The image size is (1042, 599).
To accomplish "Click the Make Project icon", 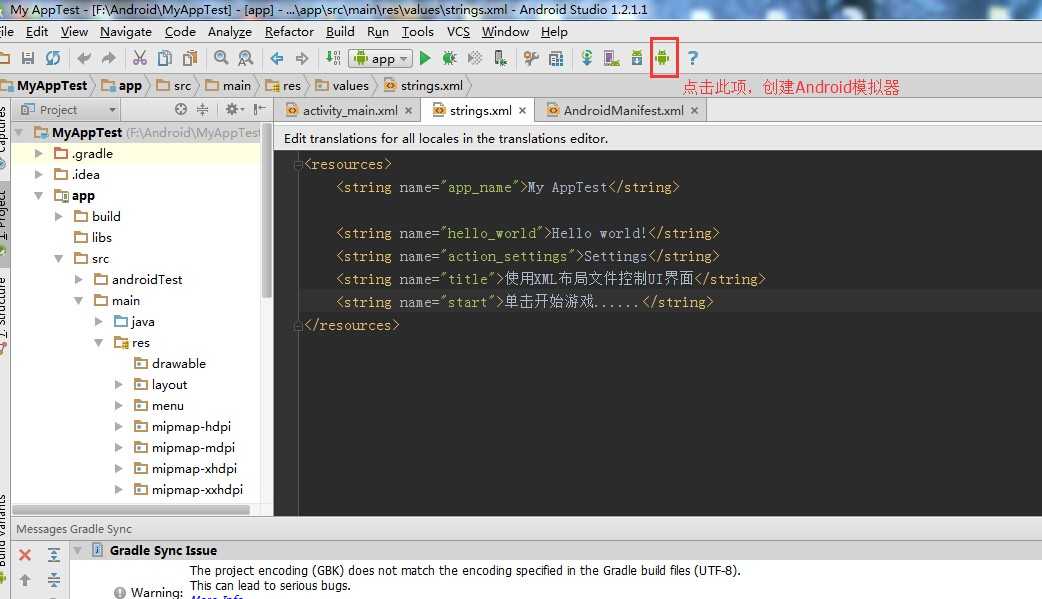I will 333,59.
